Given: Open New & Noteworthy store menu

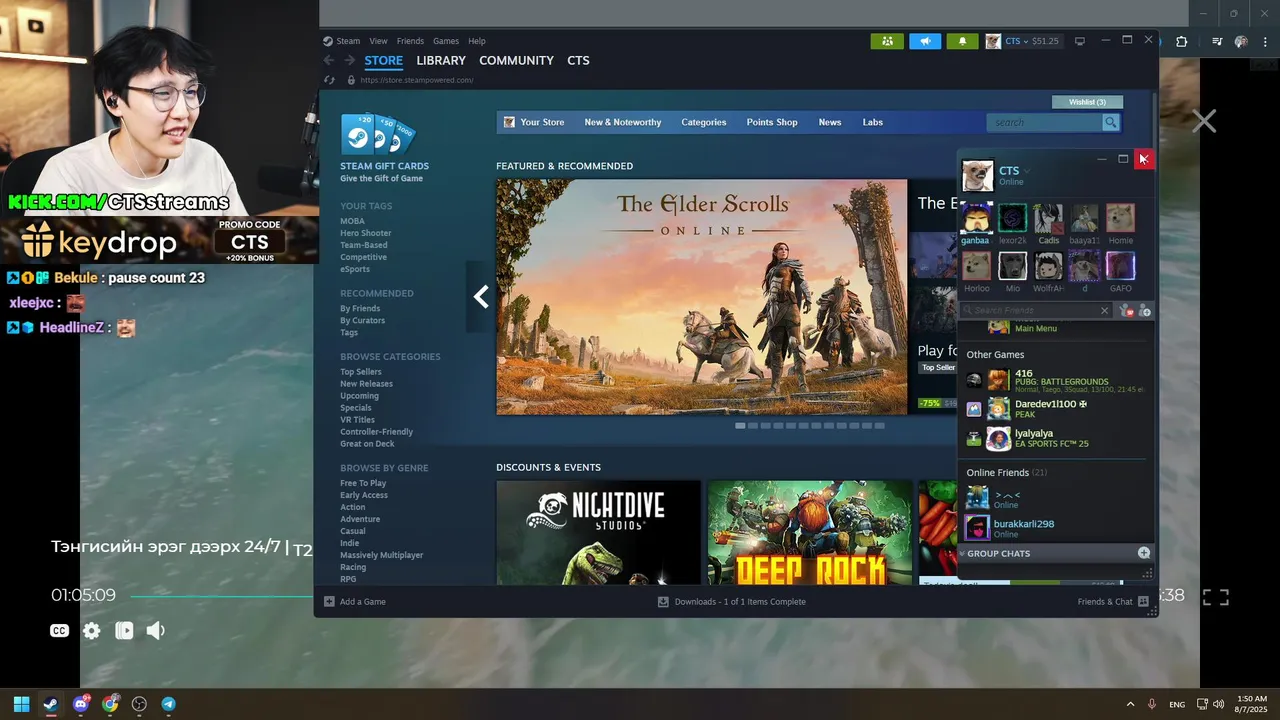Looking at the screenshot, I should (x=623, y=122).
